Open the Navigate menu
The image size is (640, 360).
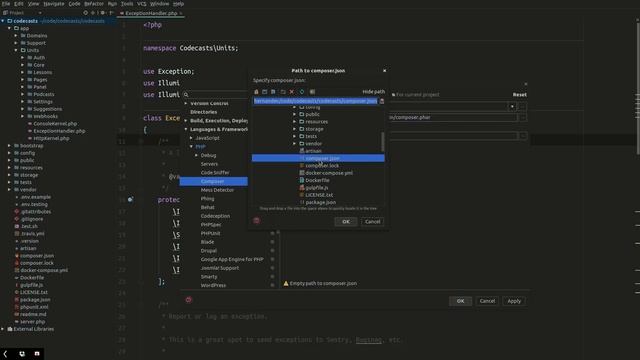click(54, 4)
